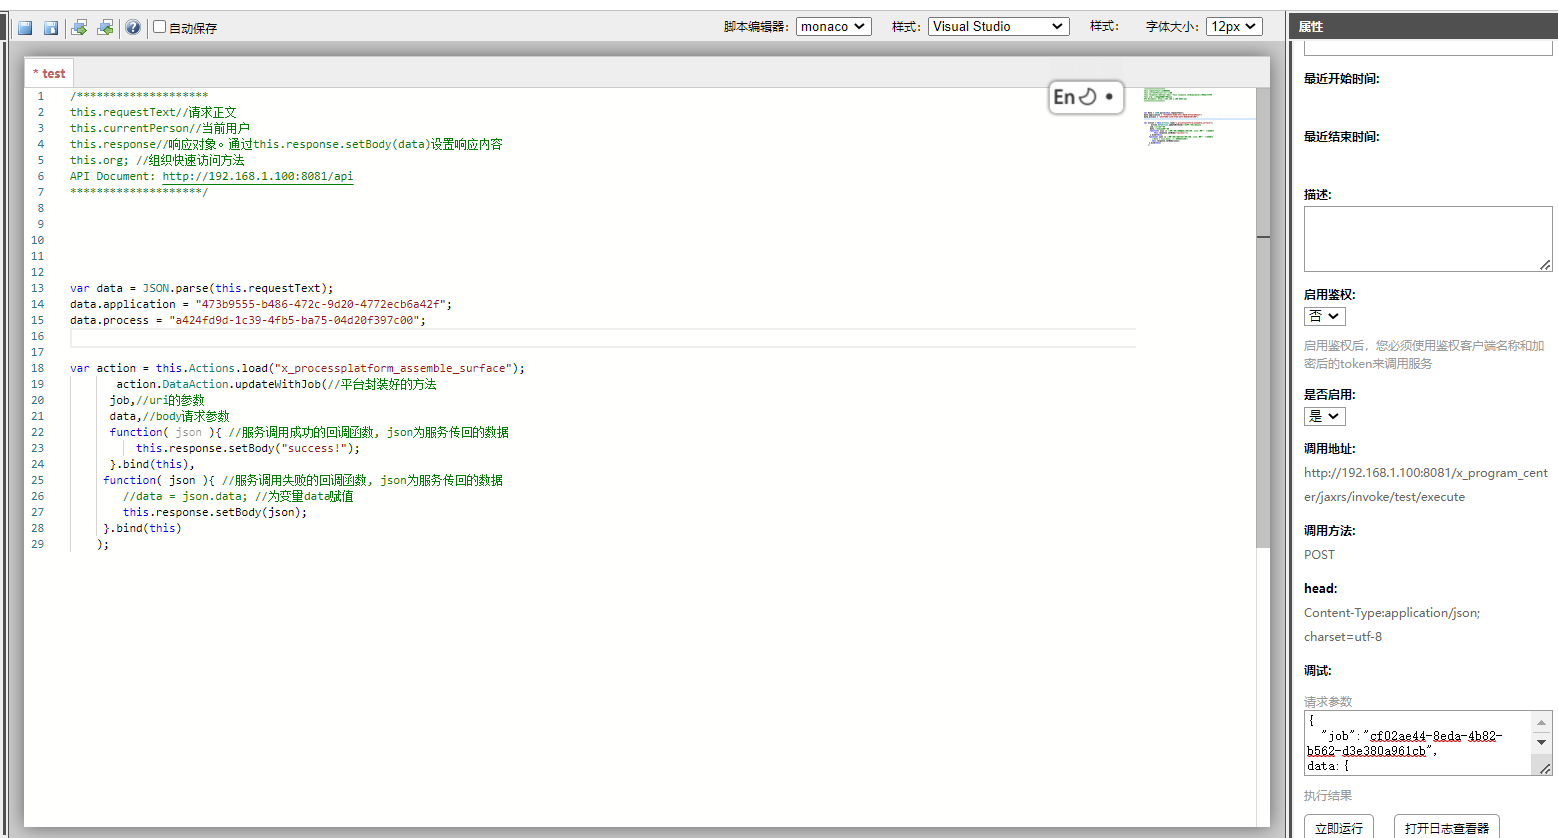The width and height of the screenshot is (1558, 838).
Task: Click the 立即运行 button
Action: coord(1339,827)
